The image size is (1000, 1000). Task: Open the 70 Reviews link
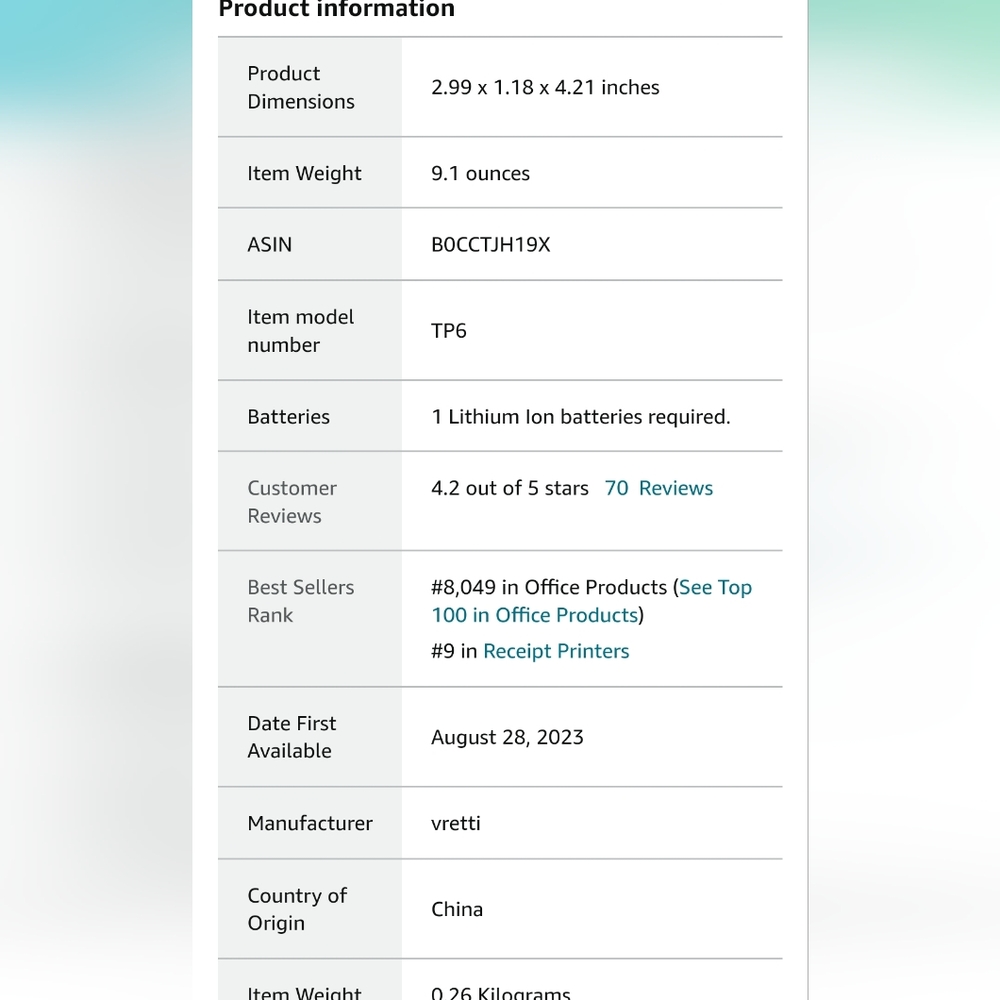click(659, 488)
